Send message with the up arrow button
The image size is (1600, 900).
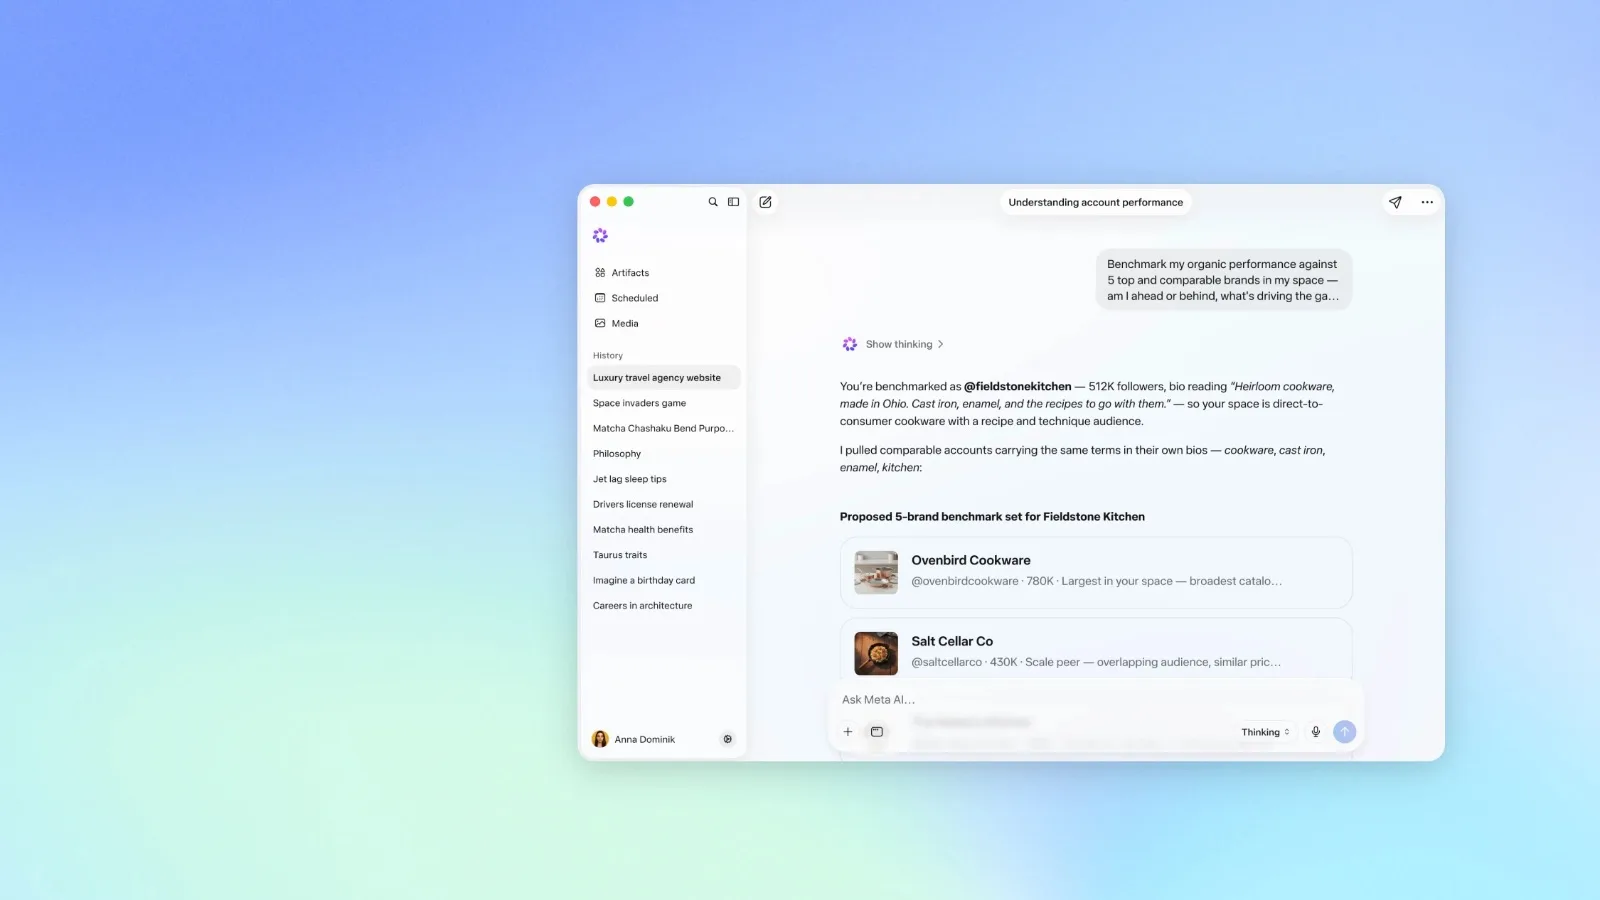1345,732
